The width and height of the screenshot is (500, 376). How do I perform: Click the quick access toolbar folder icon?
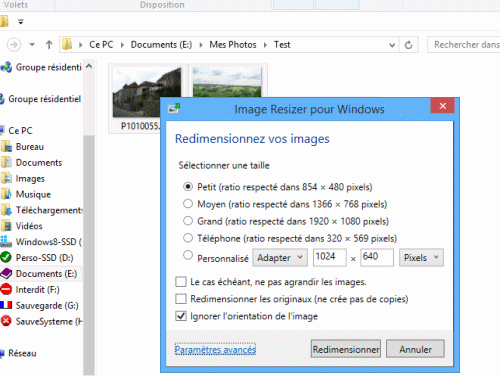click(4, 22)
